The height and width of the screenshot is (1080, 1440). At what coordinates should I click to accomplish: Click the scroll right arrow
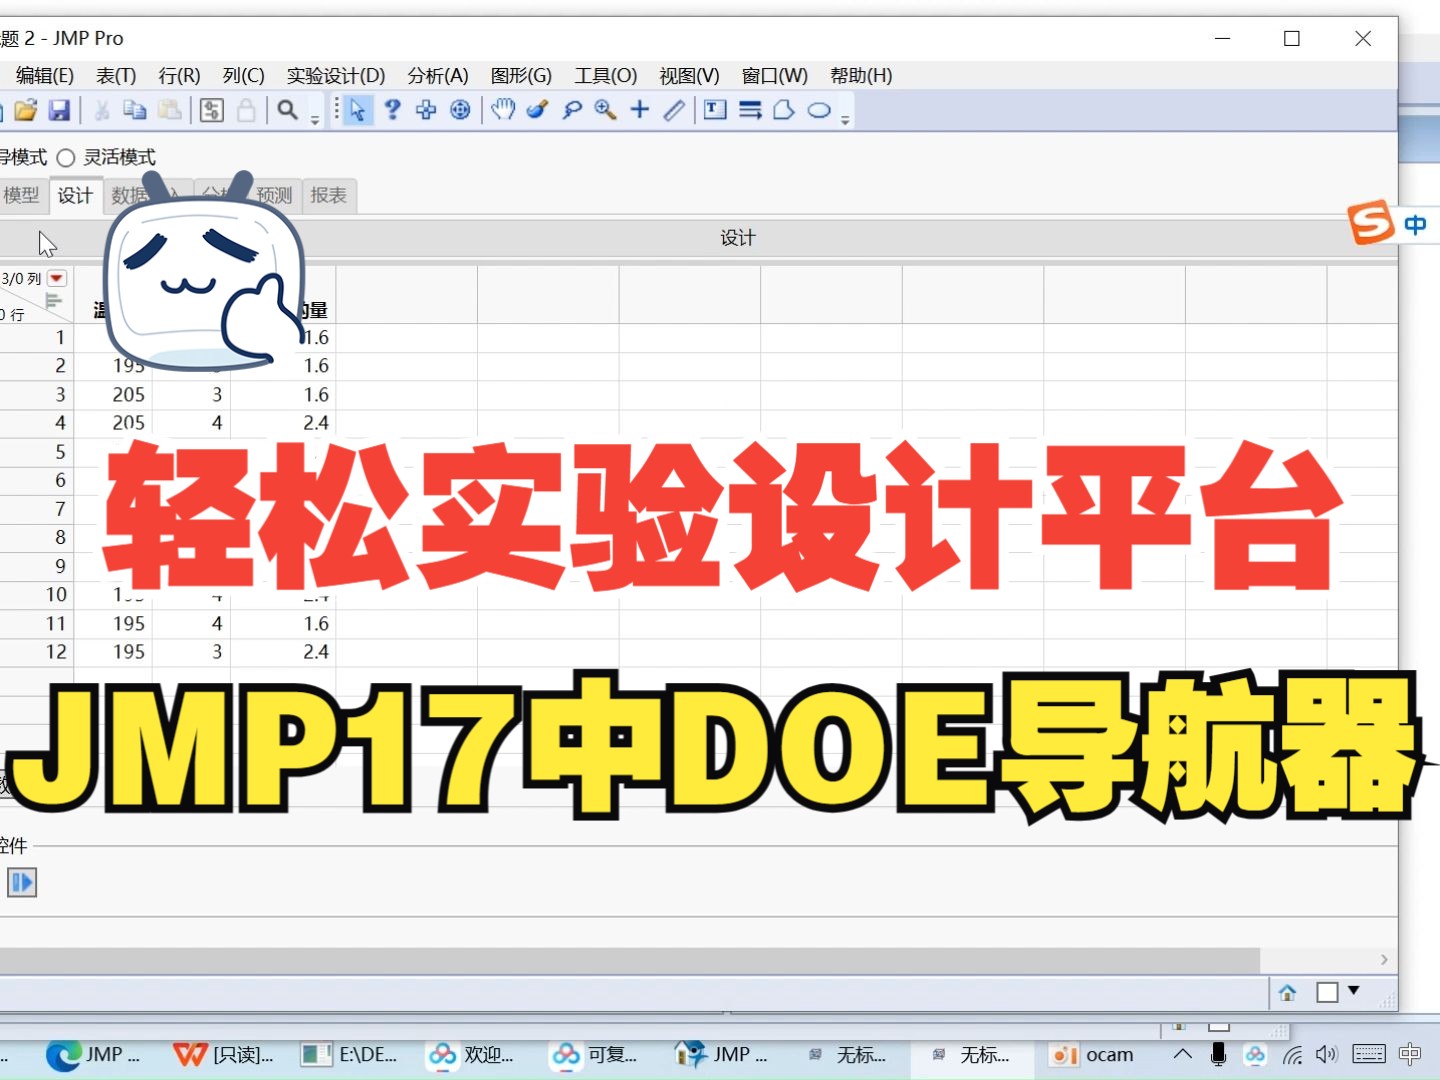pos(1384,960)
